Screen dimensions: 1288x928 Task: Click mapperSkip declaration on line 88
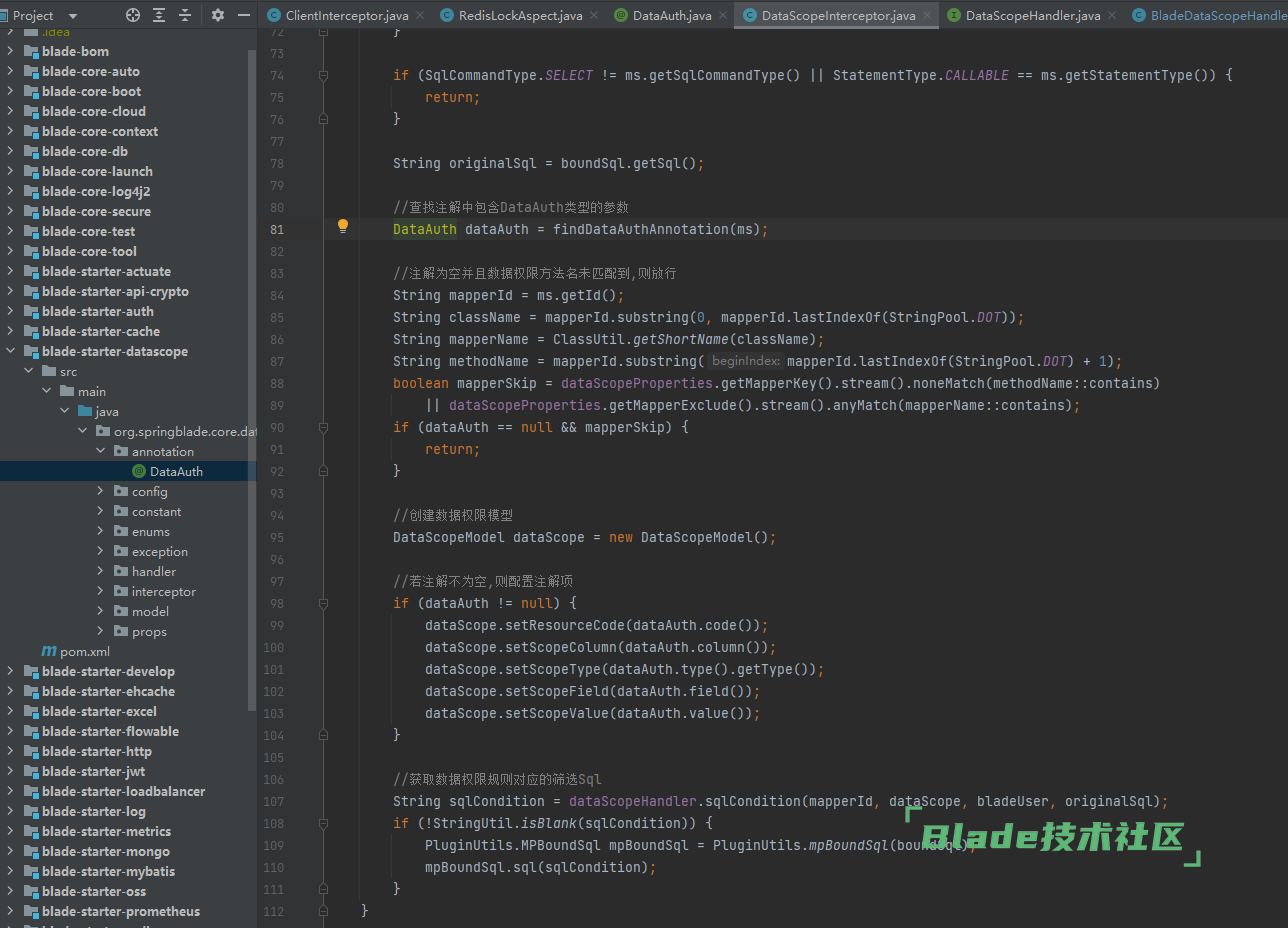(x=501, y=383)
